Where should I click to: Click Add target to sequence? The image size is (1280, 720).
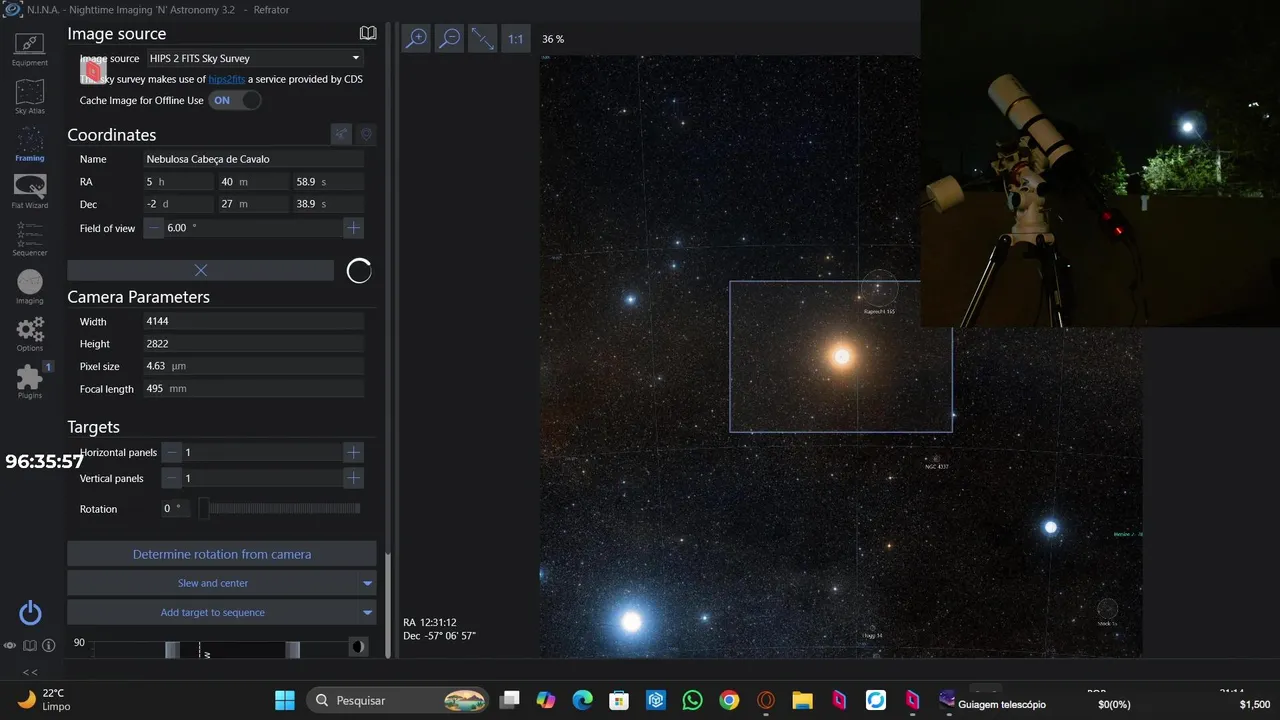[x=212, y=612]
